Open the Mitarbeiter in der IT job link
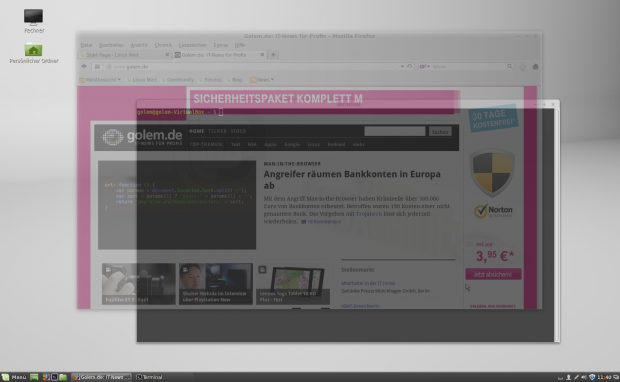This screenshot has height=382, width=620. coord(368,283)
